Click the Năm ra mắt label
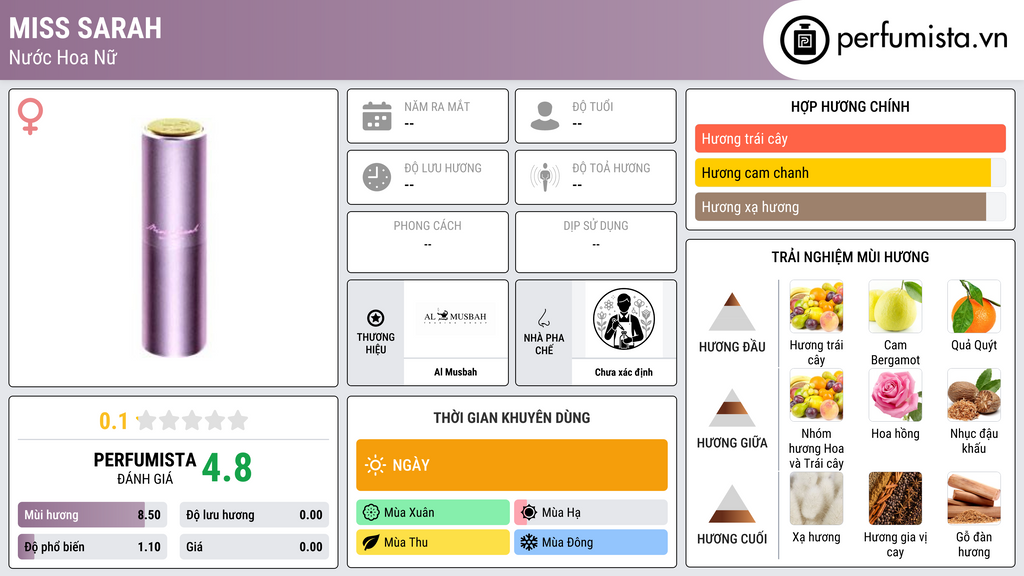Screen dimensions: 1024x576 (437, 106)
